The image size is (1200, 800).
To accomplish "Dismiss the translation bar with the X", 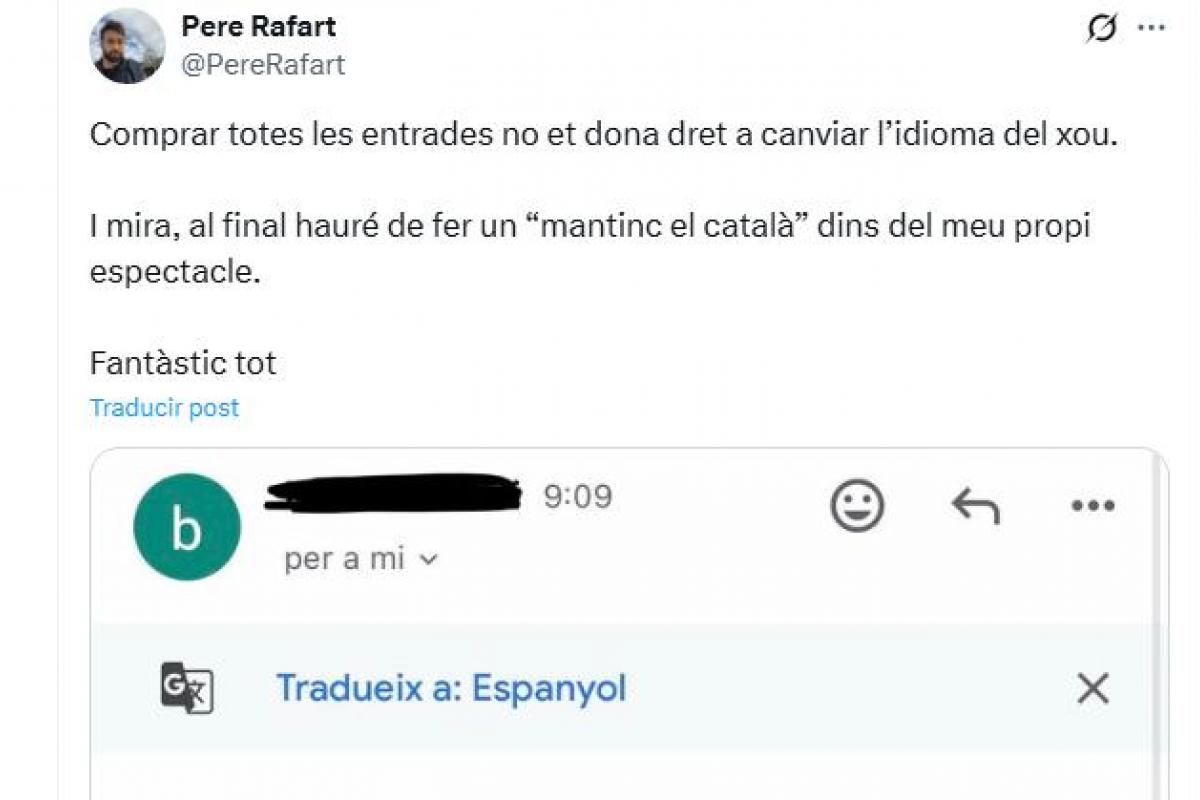I will click(1092, 688).
